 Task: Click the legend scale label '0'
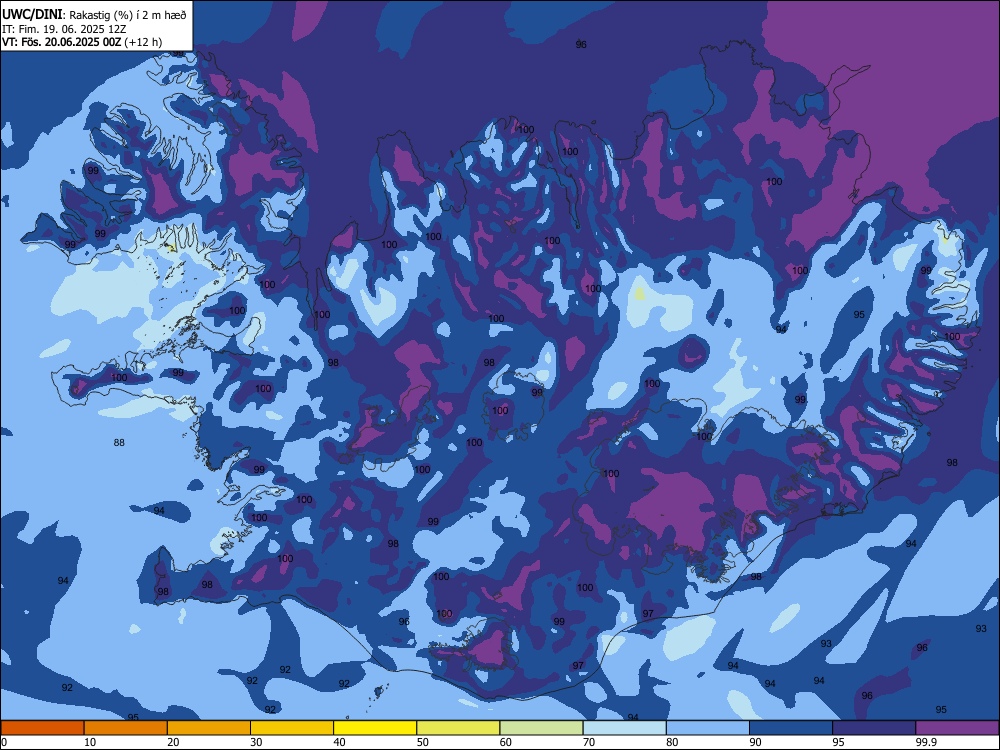[x=3, y=742]
